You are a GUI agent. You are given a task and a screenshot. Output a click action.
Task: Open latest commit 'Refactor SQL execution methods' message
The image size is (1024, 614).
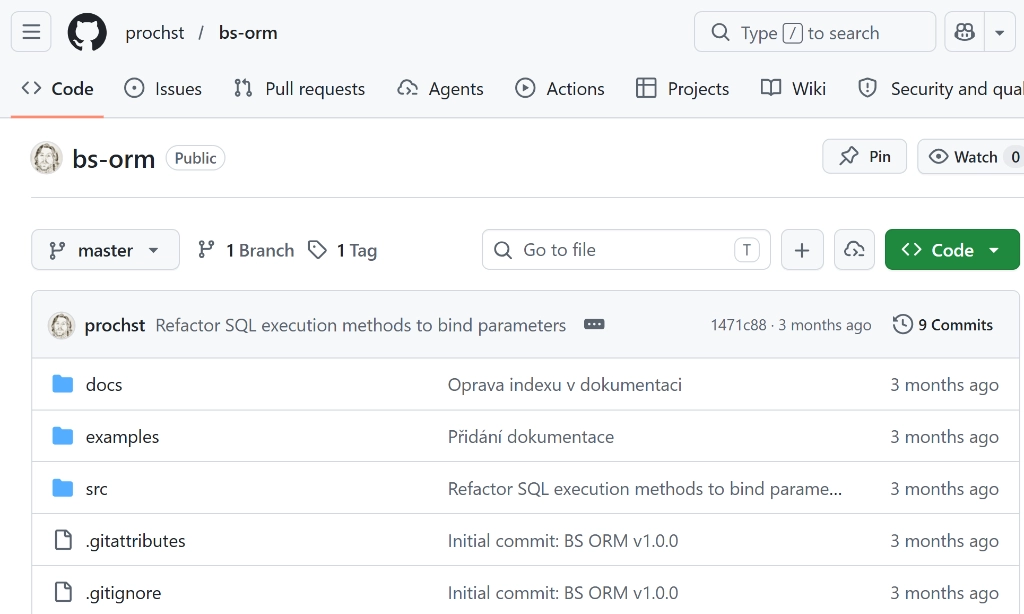pos(360,325)
